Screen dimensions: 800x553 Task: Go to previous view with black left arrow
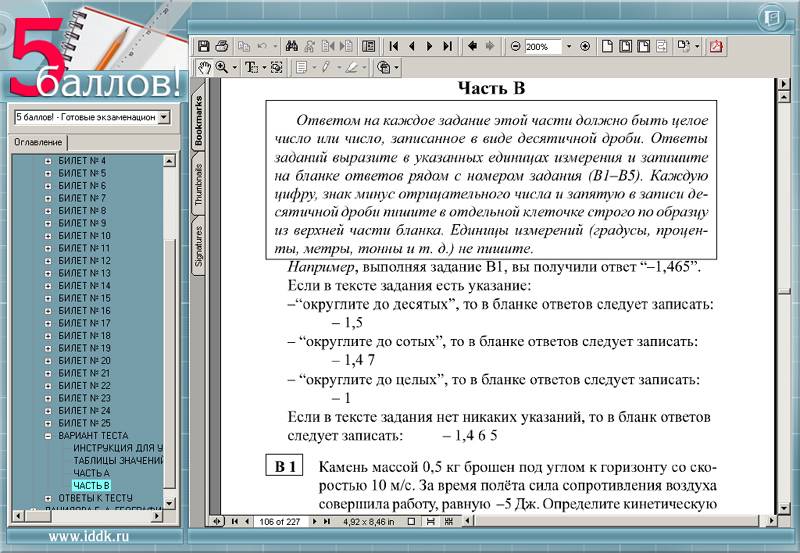472,46
